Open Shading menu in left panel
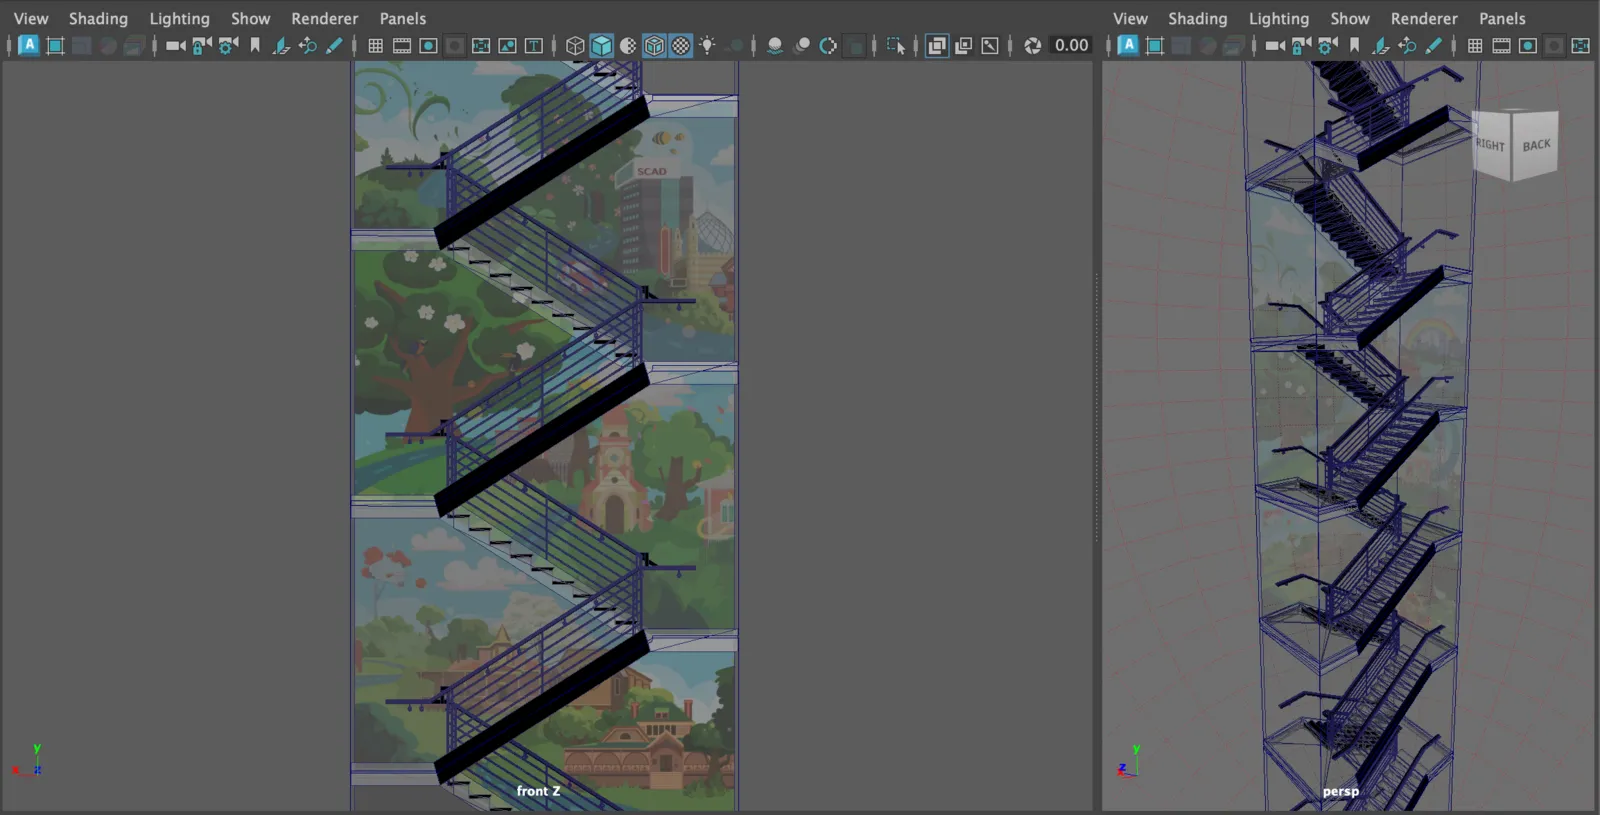1600x815 pixels. click(98, 18)
